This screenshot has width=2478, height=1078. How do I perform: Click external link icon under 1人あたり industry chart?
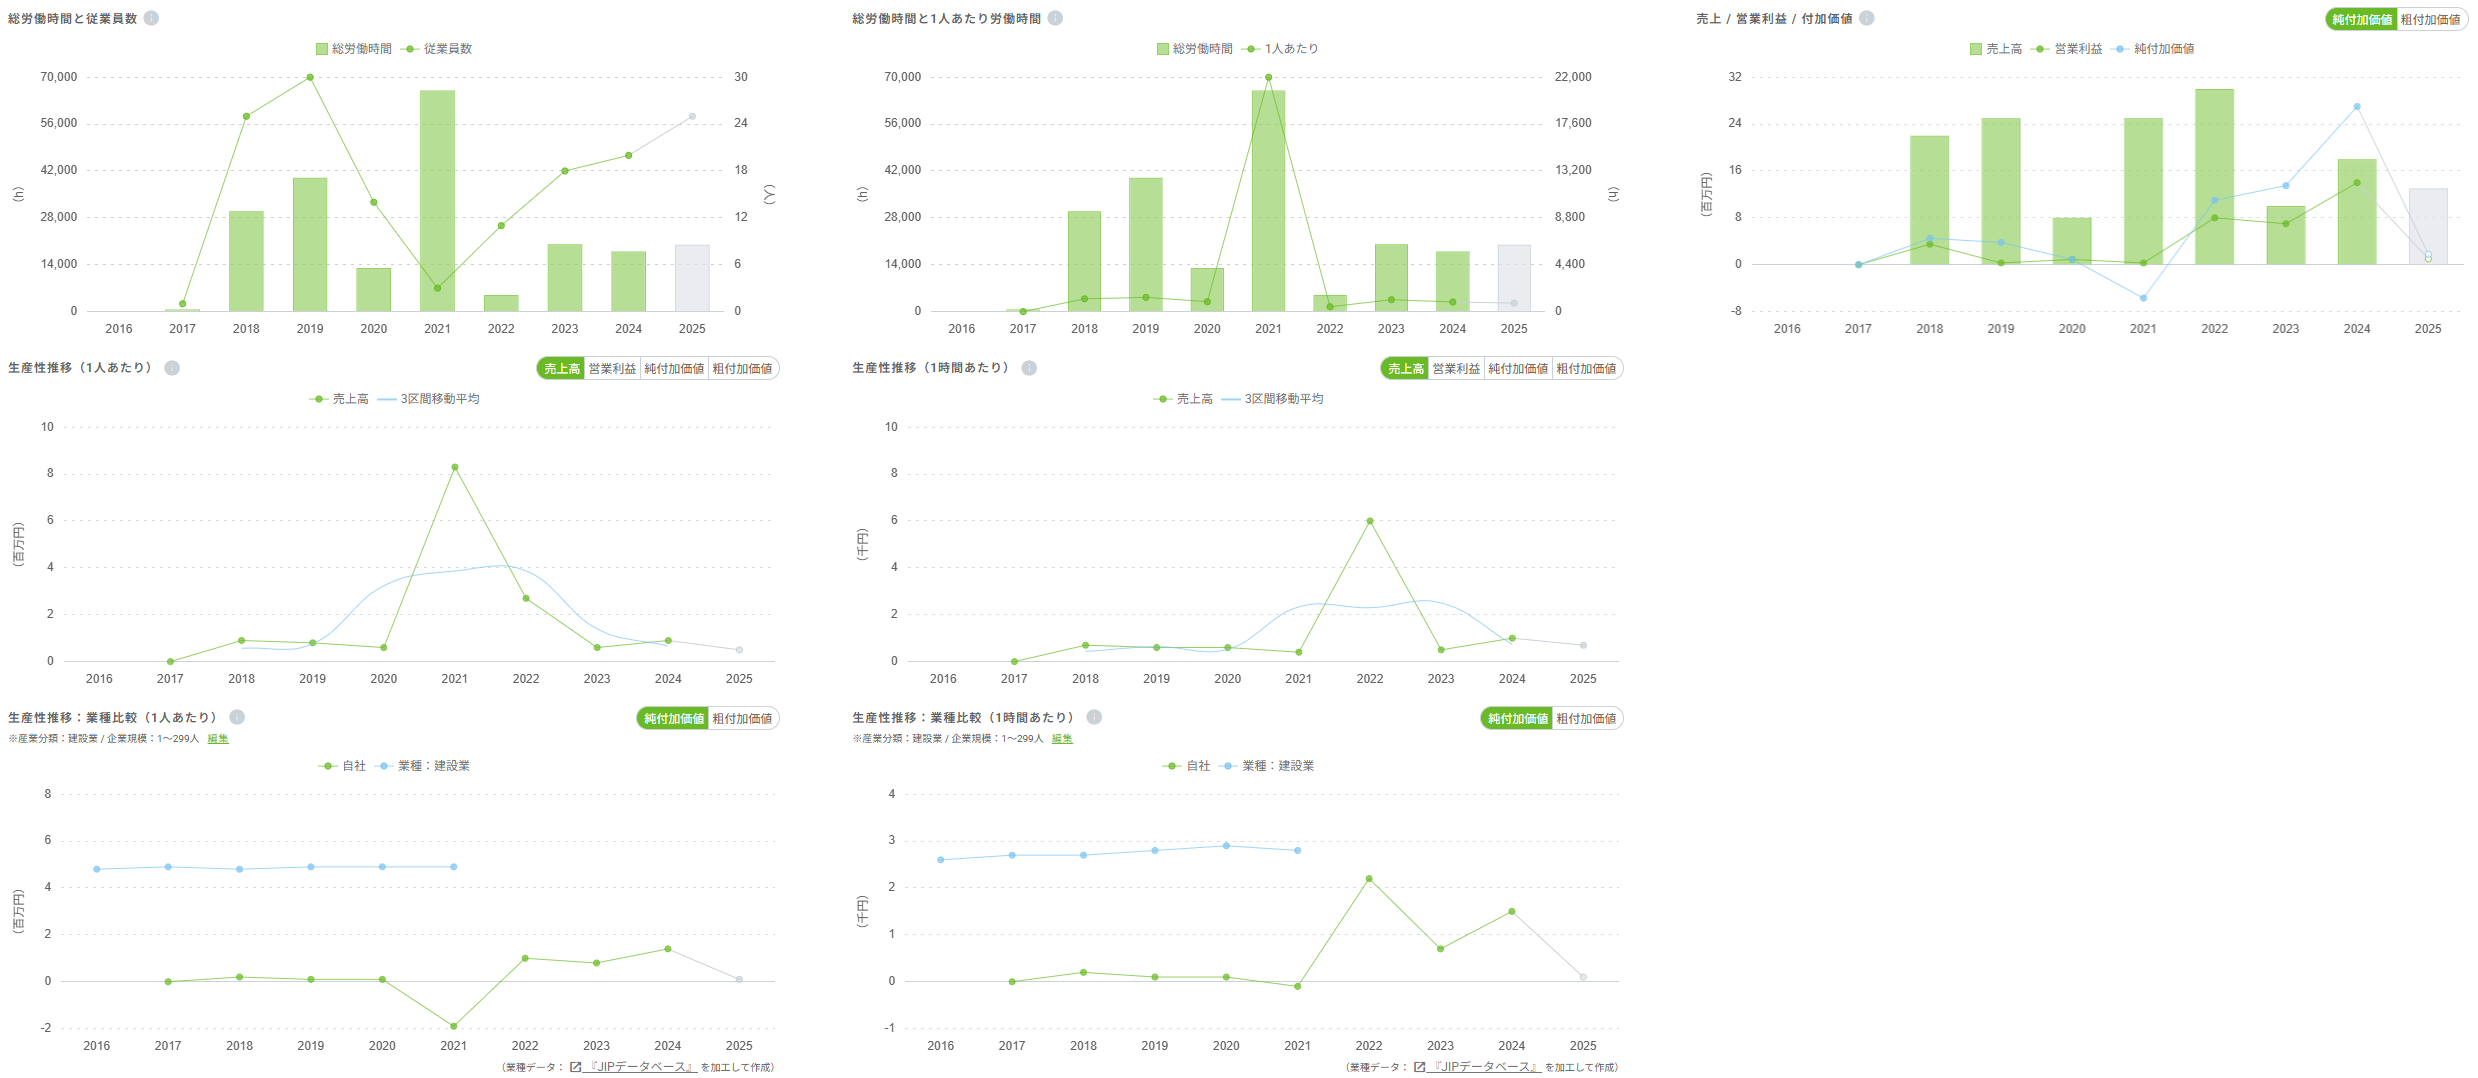575,1067
